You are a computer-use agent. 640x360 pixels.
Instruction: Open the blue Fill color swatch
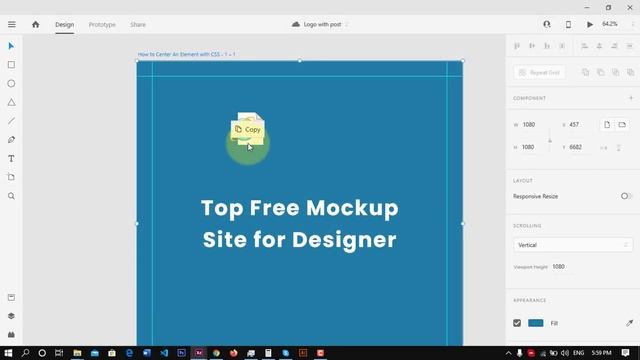[536, 323]
